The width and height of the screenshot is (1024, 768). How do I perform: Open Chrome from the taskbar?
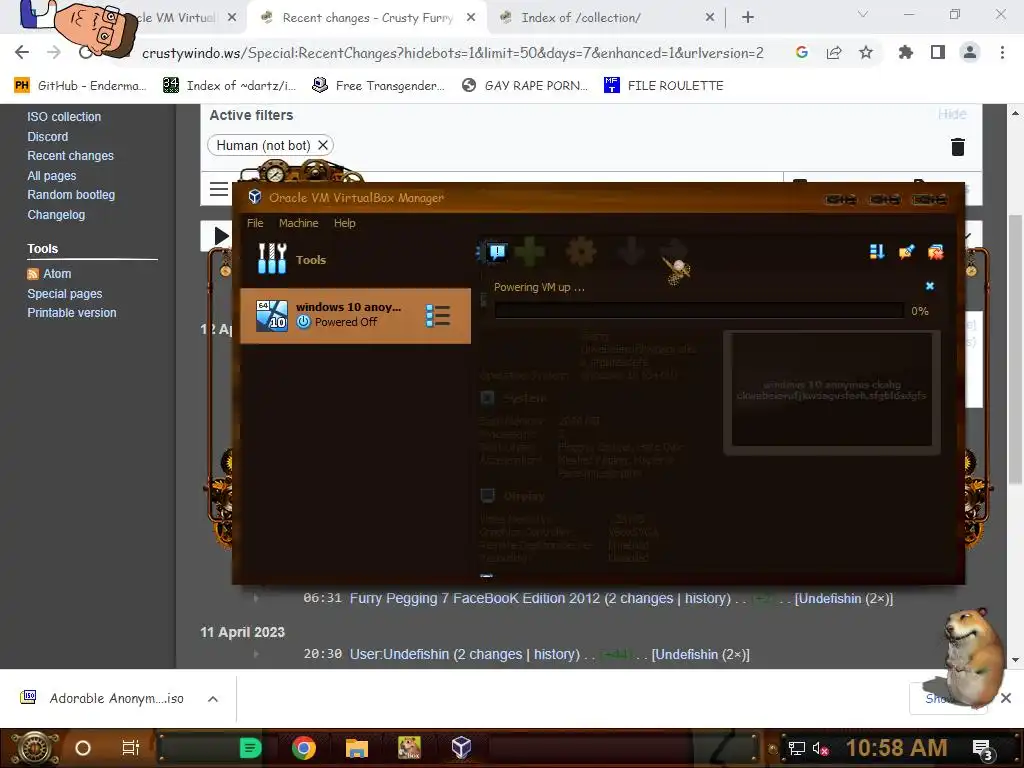pyautogui.click(x=304, y=748)
